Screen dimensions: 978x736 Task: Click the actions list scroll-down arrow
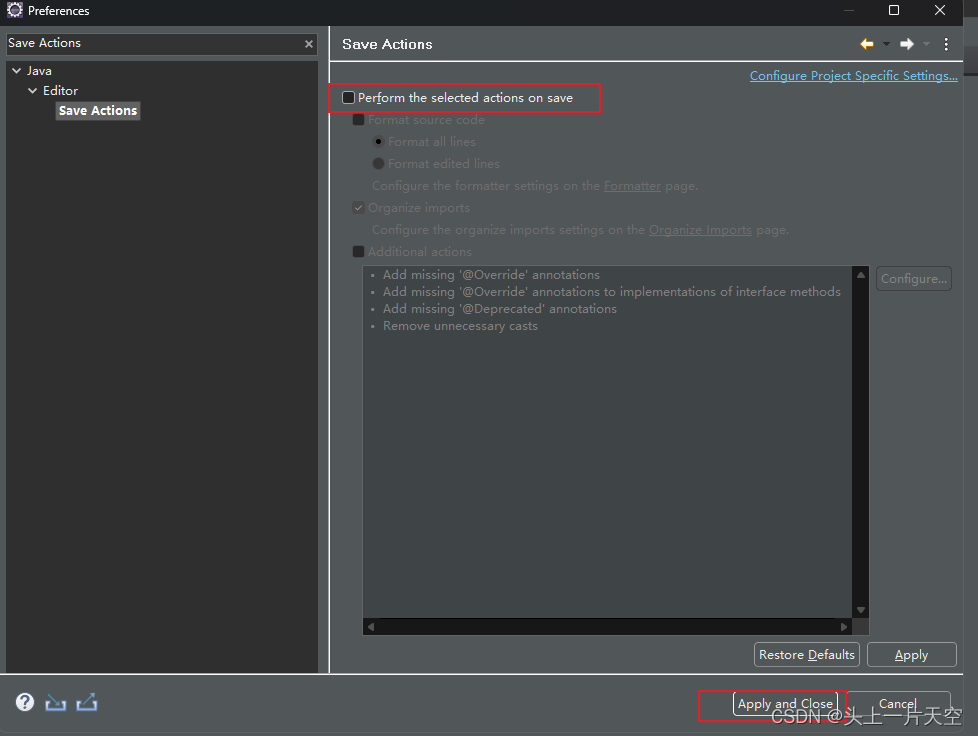(x=861, y=610)
